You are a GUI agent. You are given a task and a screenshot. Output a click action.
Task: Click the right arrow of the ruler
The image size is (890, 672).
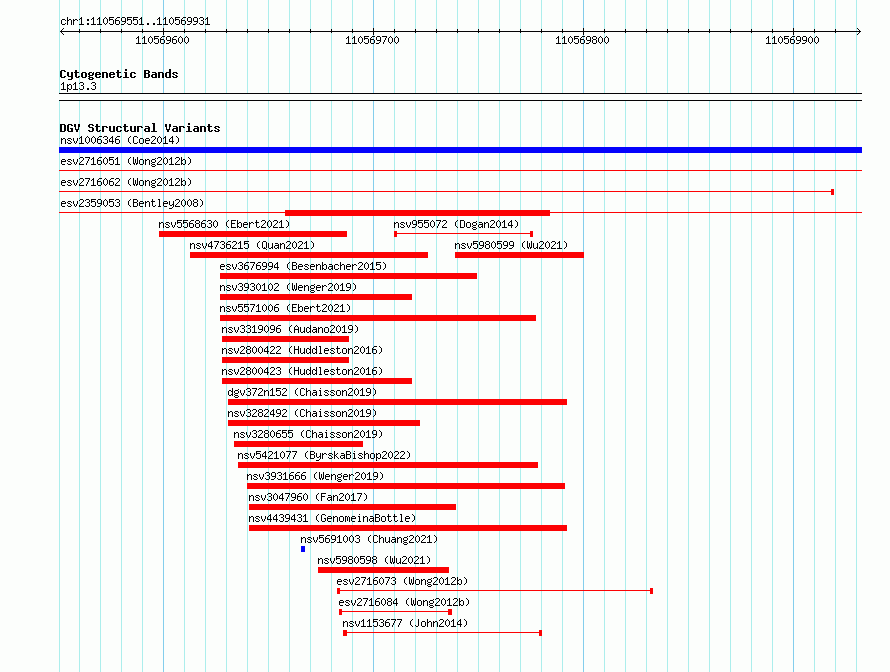click(859, 31)
